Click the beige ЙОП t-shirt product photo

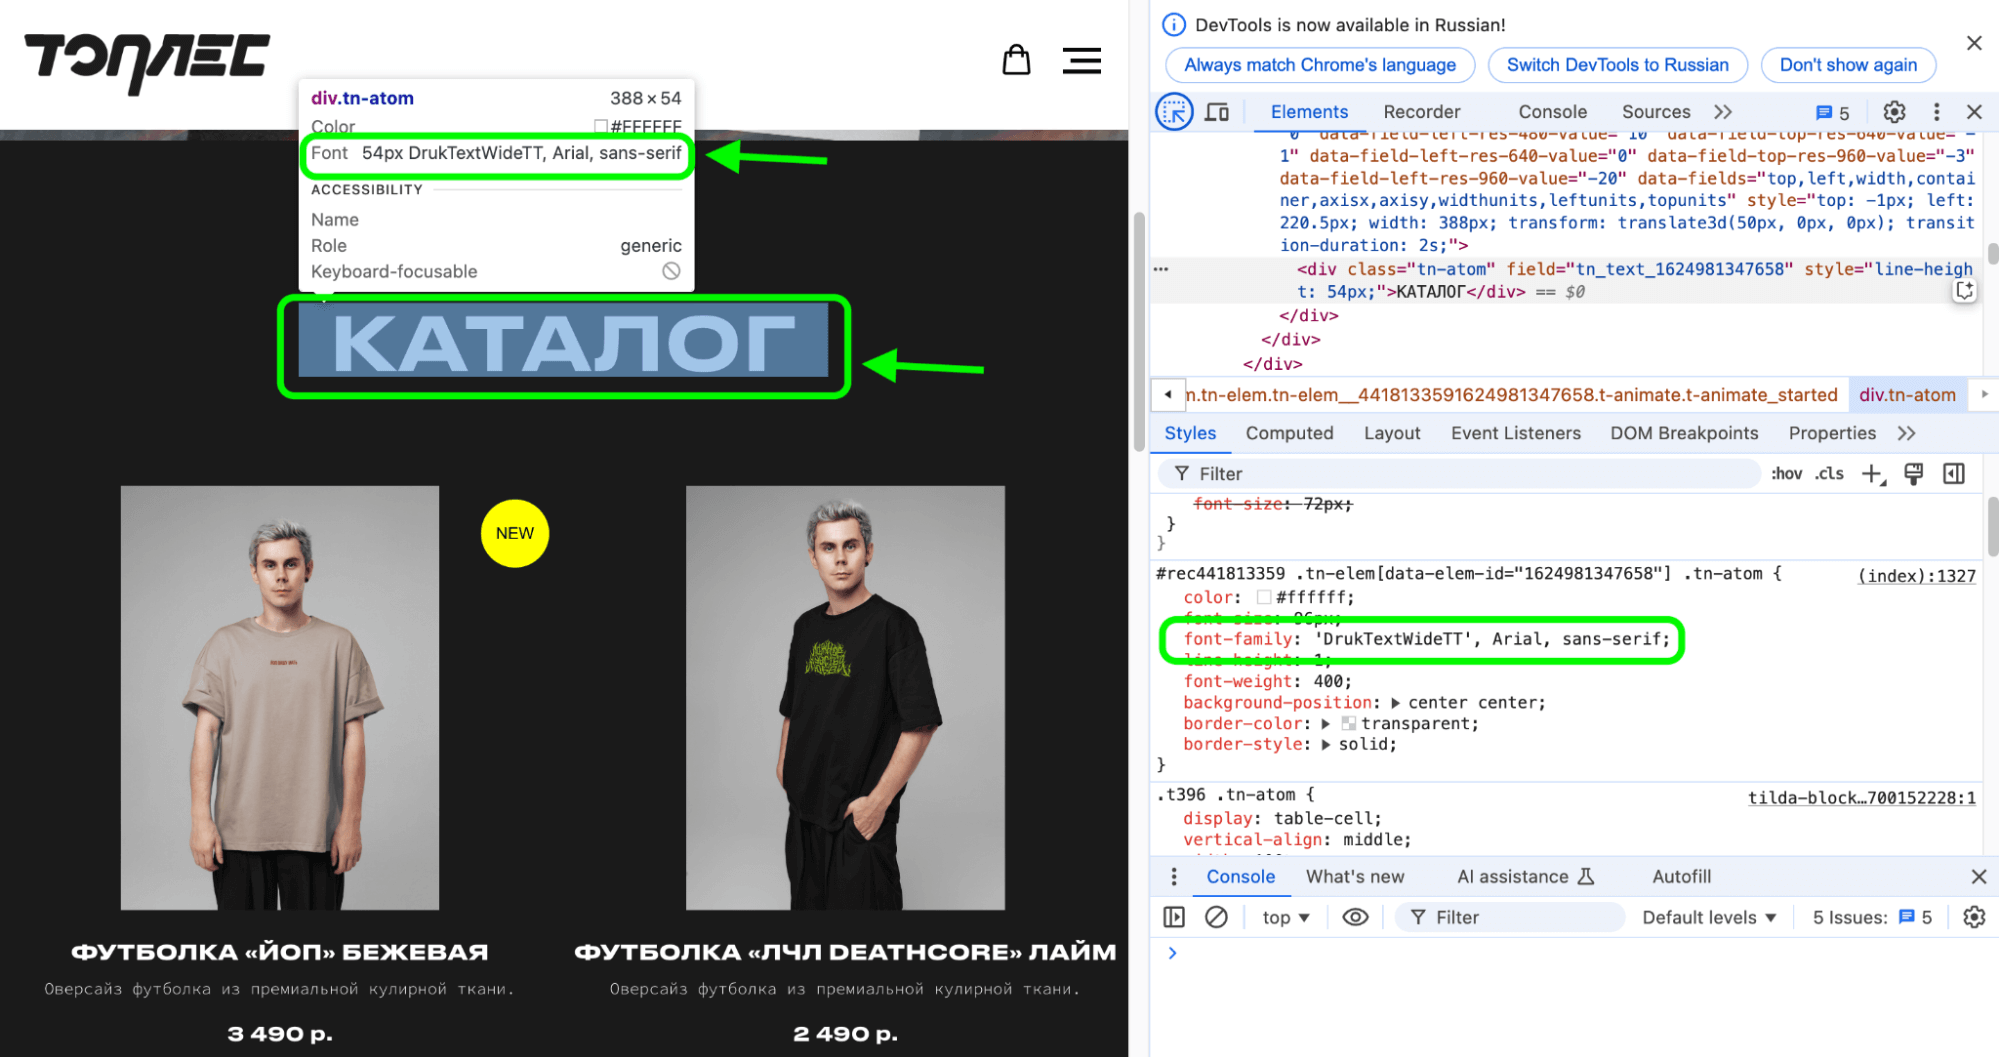click(280, 697)
